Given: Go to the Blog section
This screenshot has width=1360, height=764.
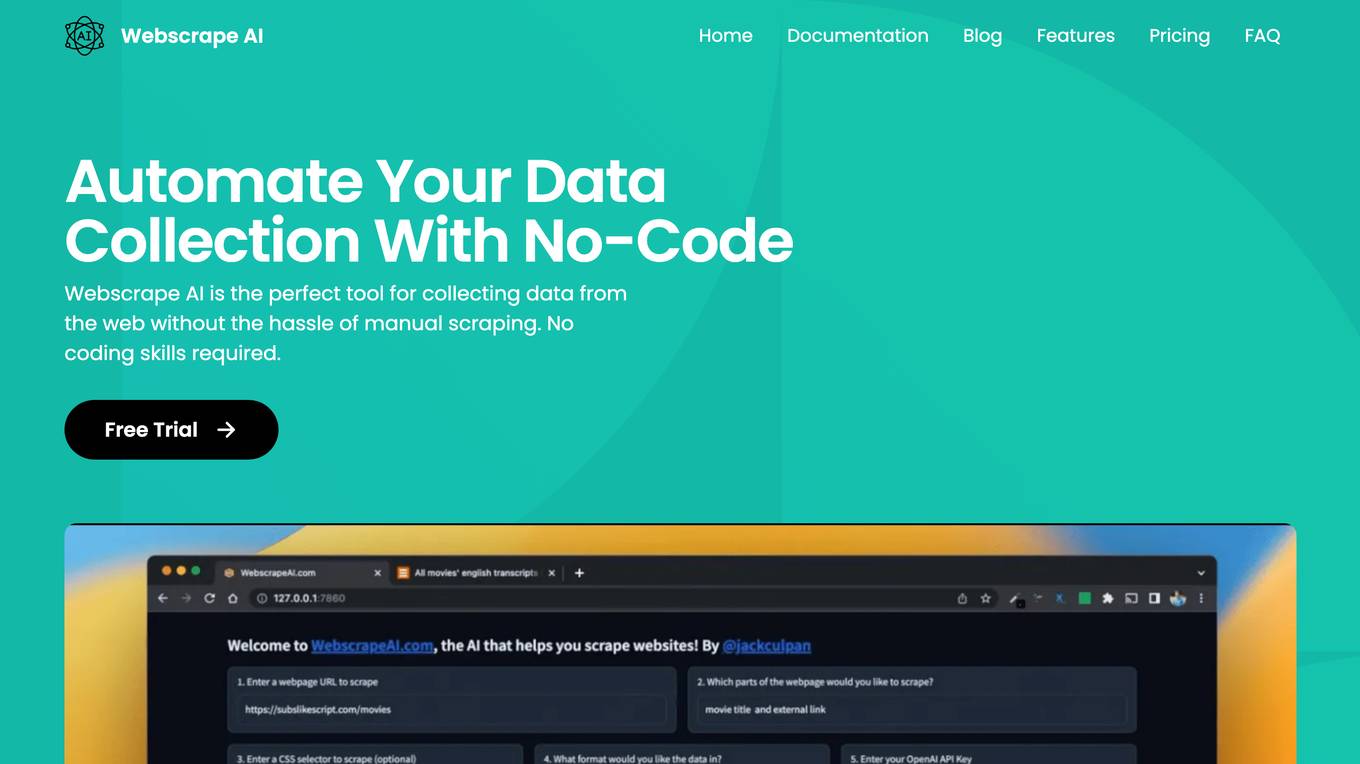Looking at the screenshot, I should 982,36.
